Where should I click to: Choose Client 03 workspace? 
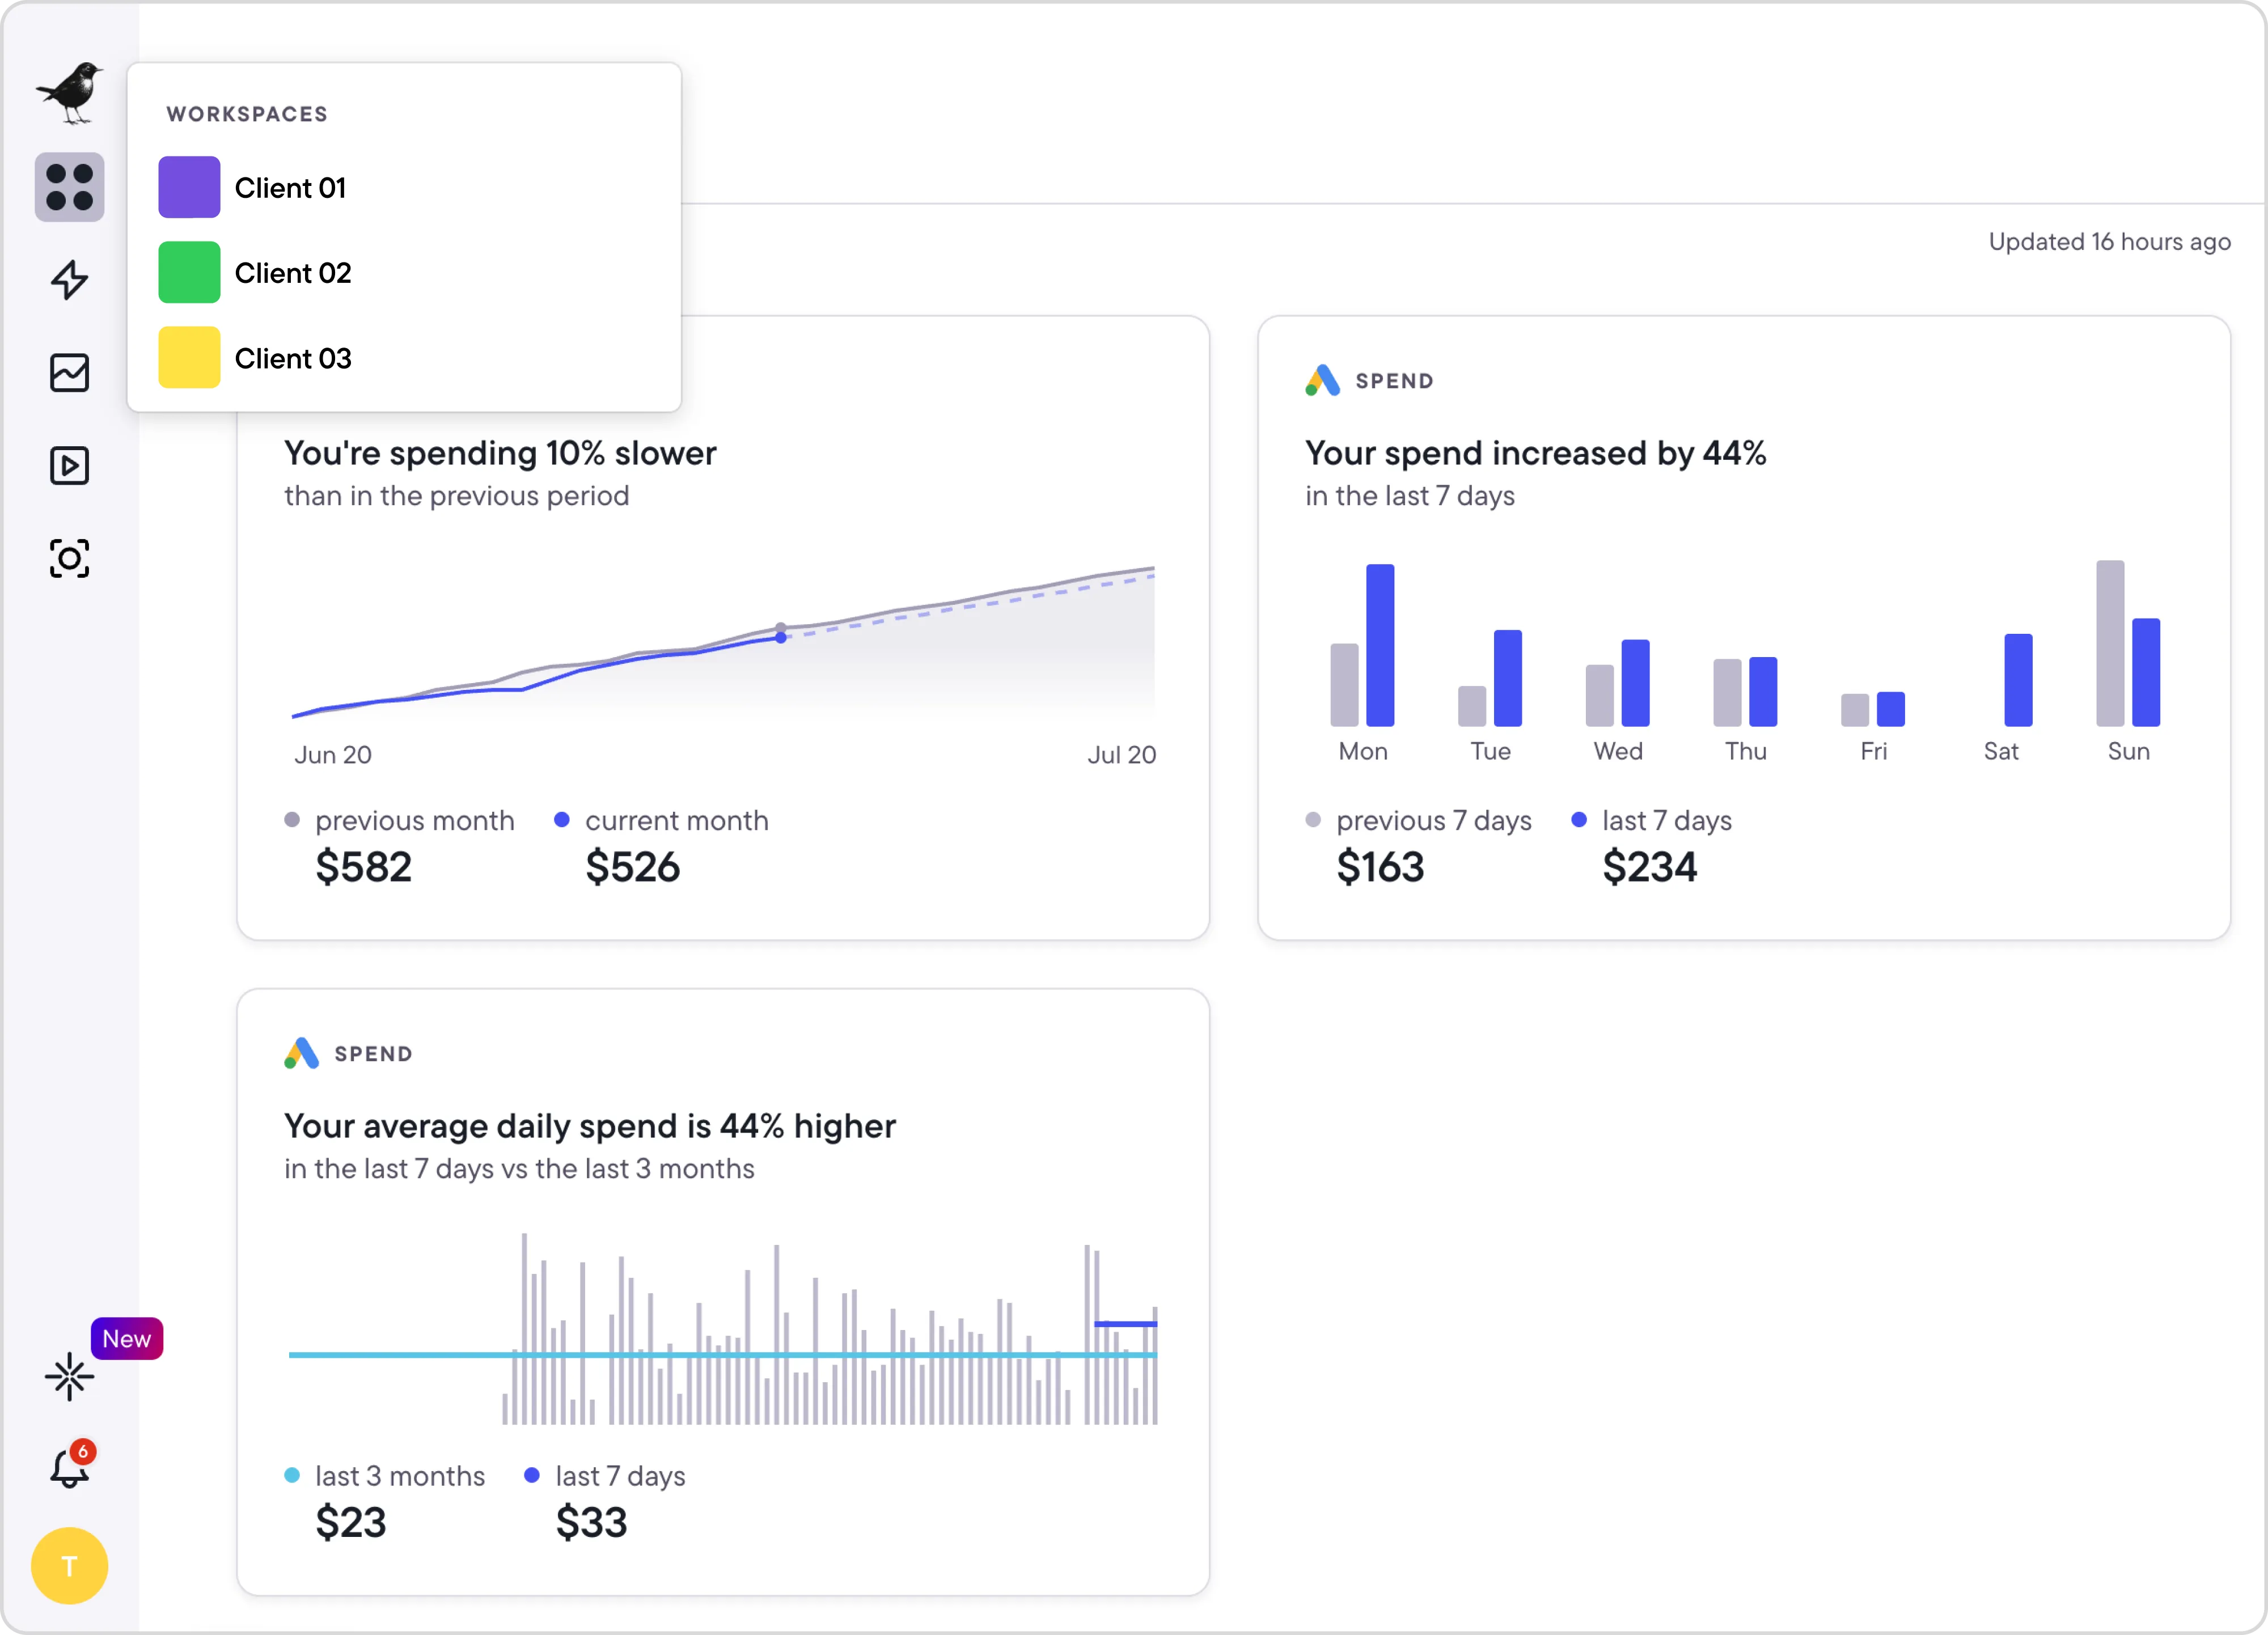pos(293,358)
